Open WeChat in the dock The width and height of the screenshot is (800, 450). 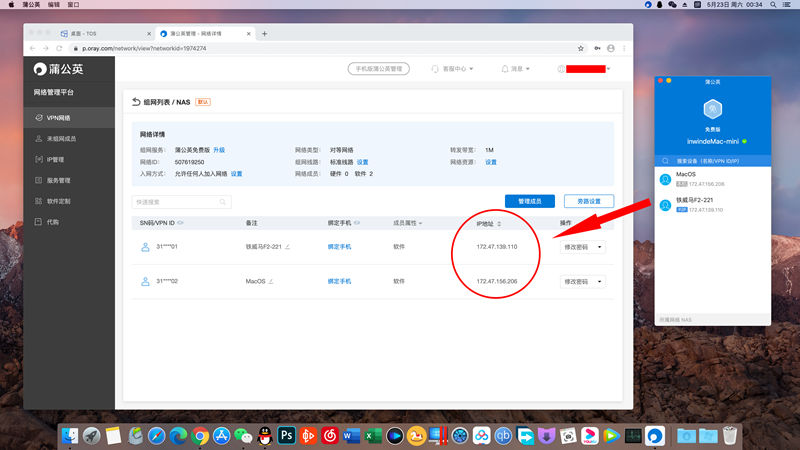[x=243, y=436]
